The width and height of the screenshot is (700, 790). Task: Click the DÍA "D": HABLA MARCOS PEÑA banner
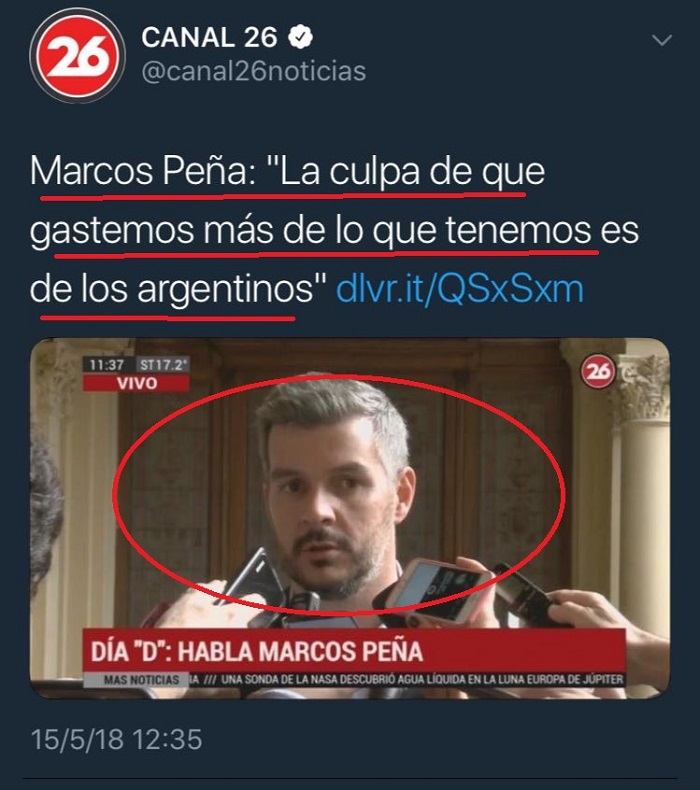point(354,650)
